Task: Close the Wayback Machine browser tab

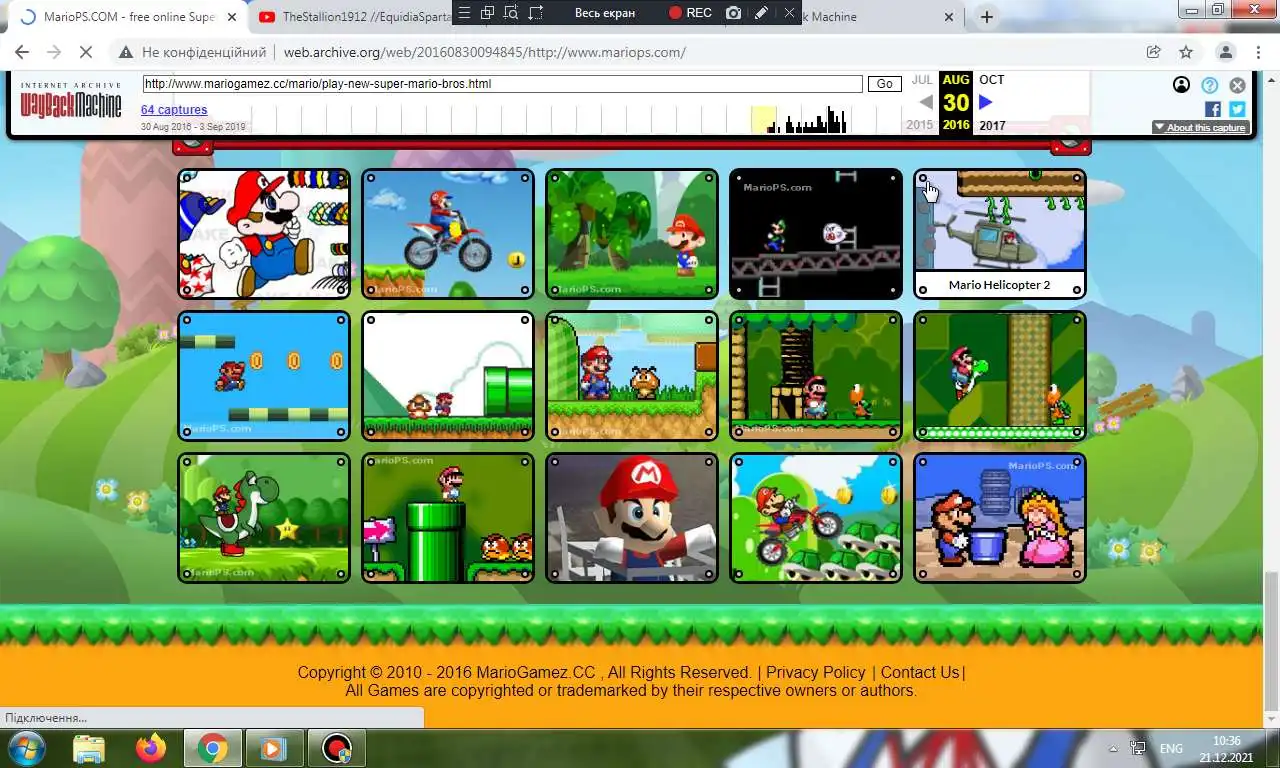Action: coord(950,17)
